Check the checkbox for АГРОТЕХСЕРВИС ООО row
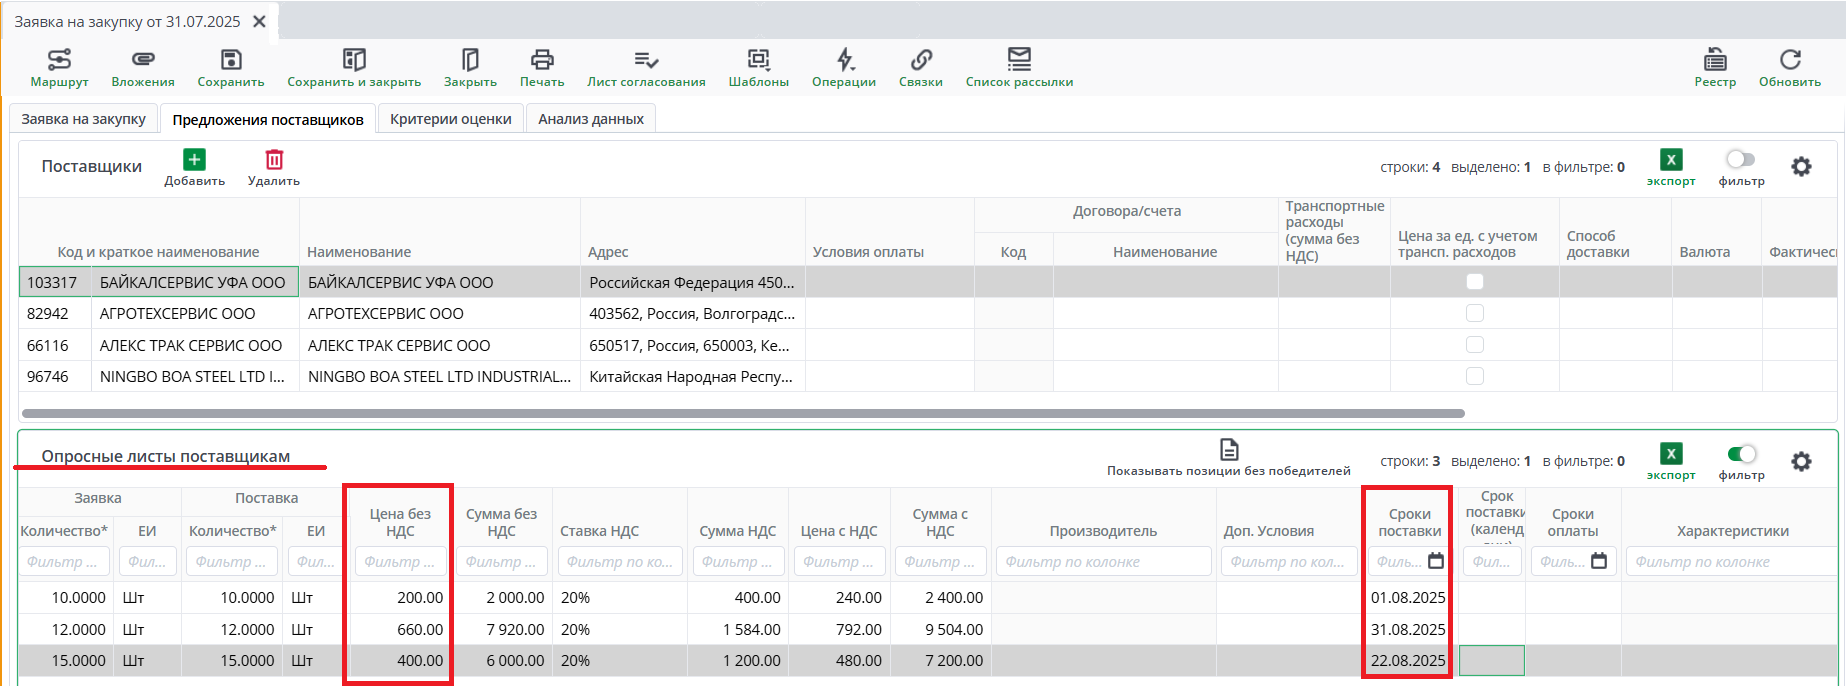The image size is (1846, 686). tap(1474, 313)
